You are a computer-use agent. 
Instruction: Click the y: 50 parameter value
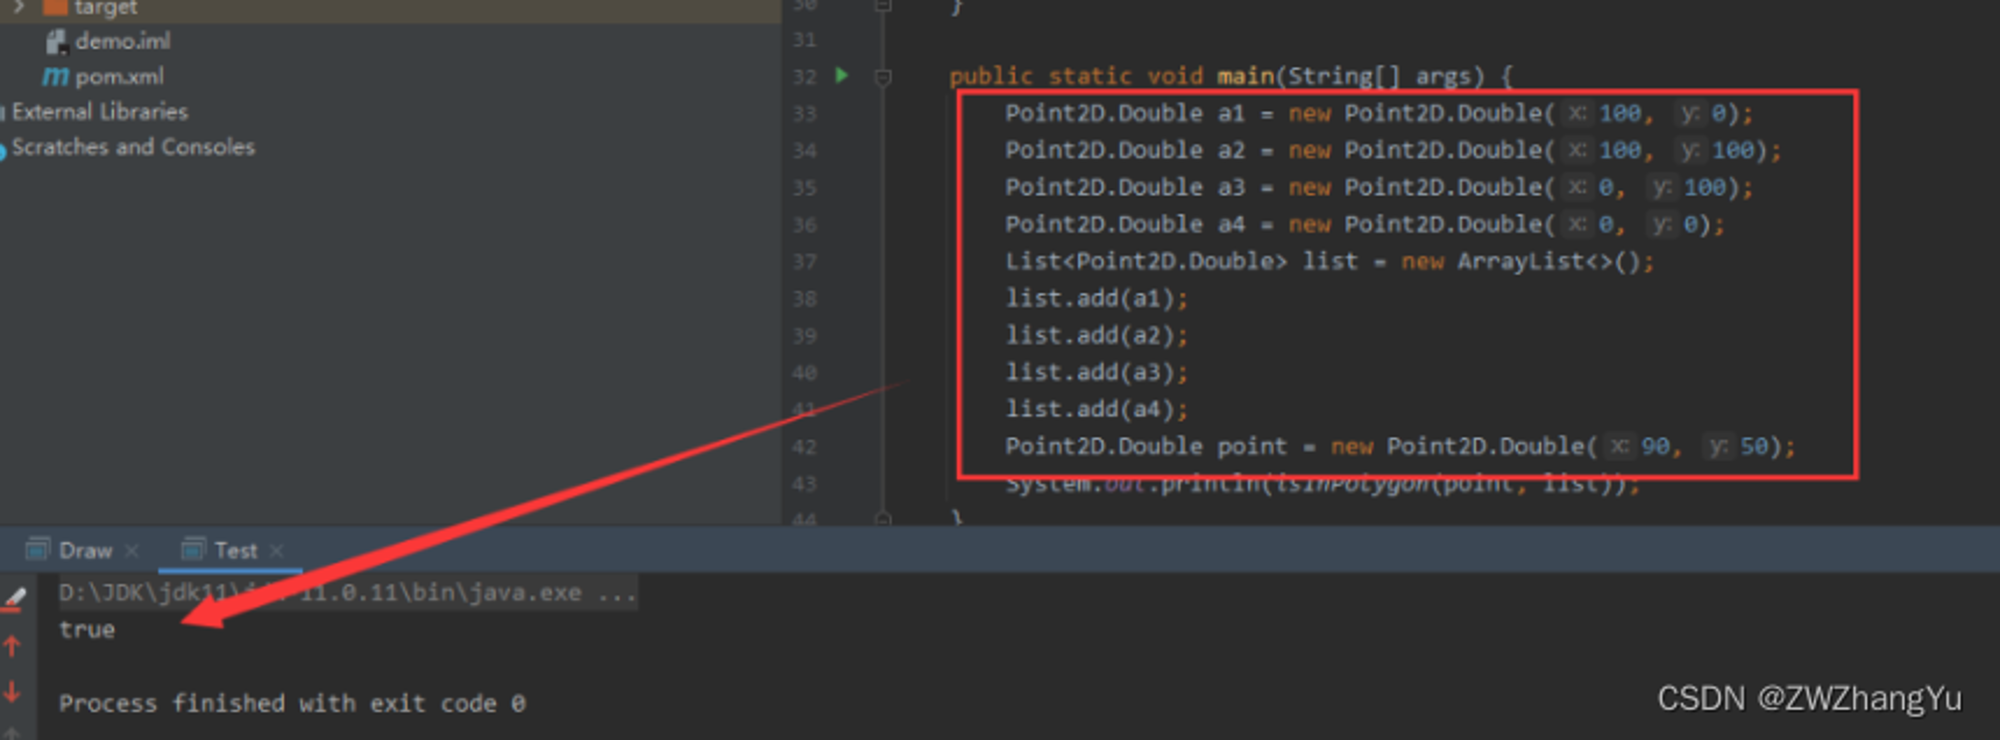(1754, 446)
